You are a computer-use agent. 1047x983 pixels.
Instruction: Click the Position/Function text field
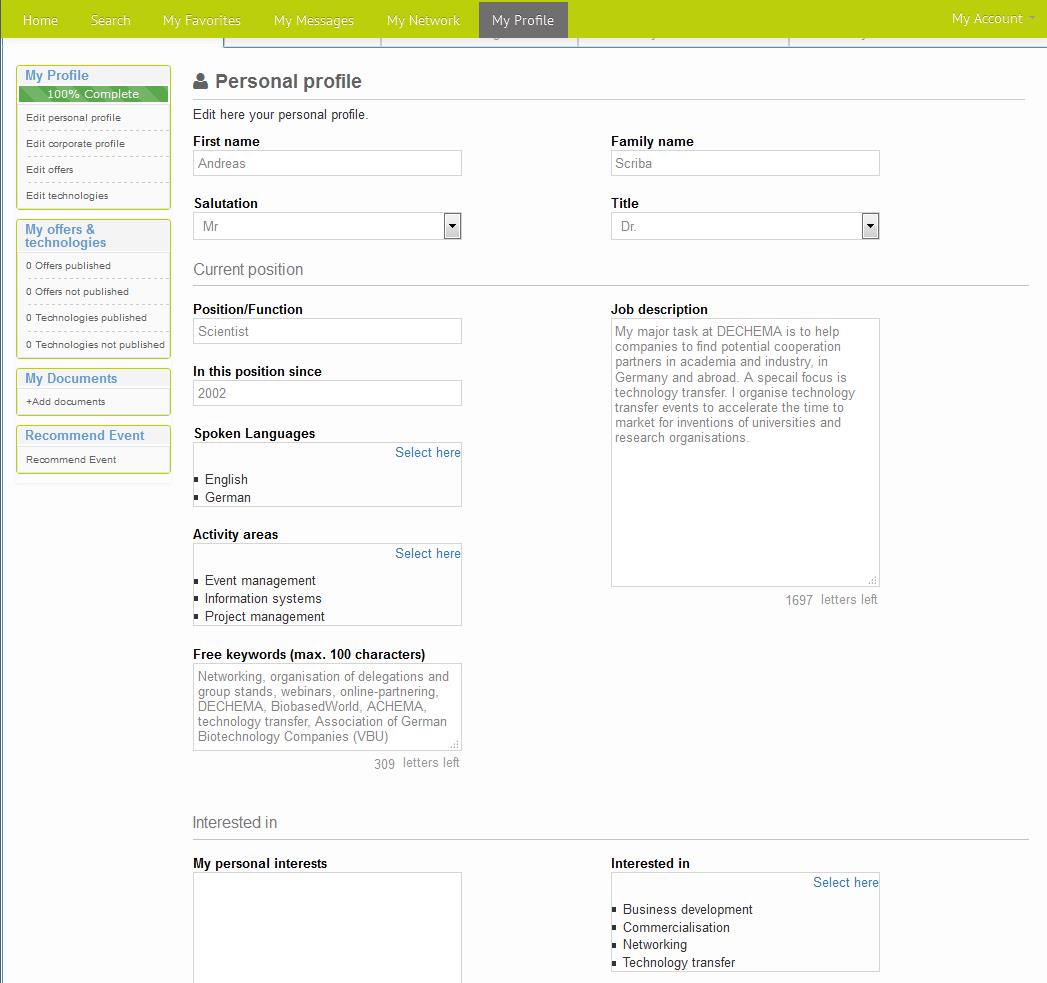(327, 332)
